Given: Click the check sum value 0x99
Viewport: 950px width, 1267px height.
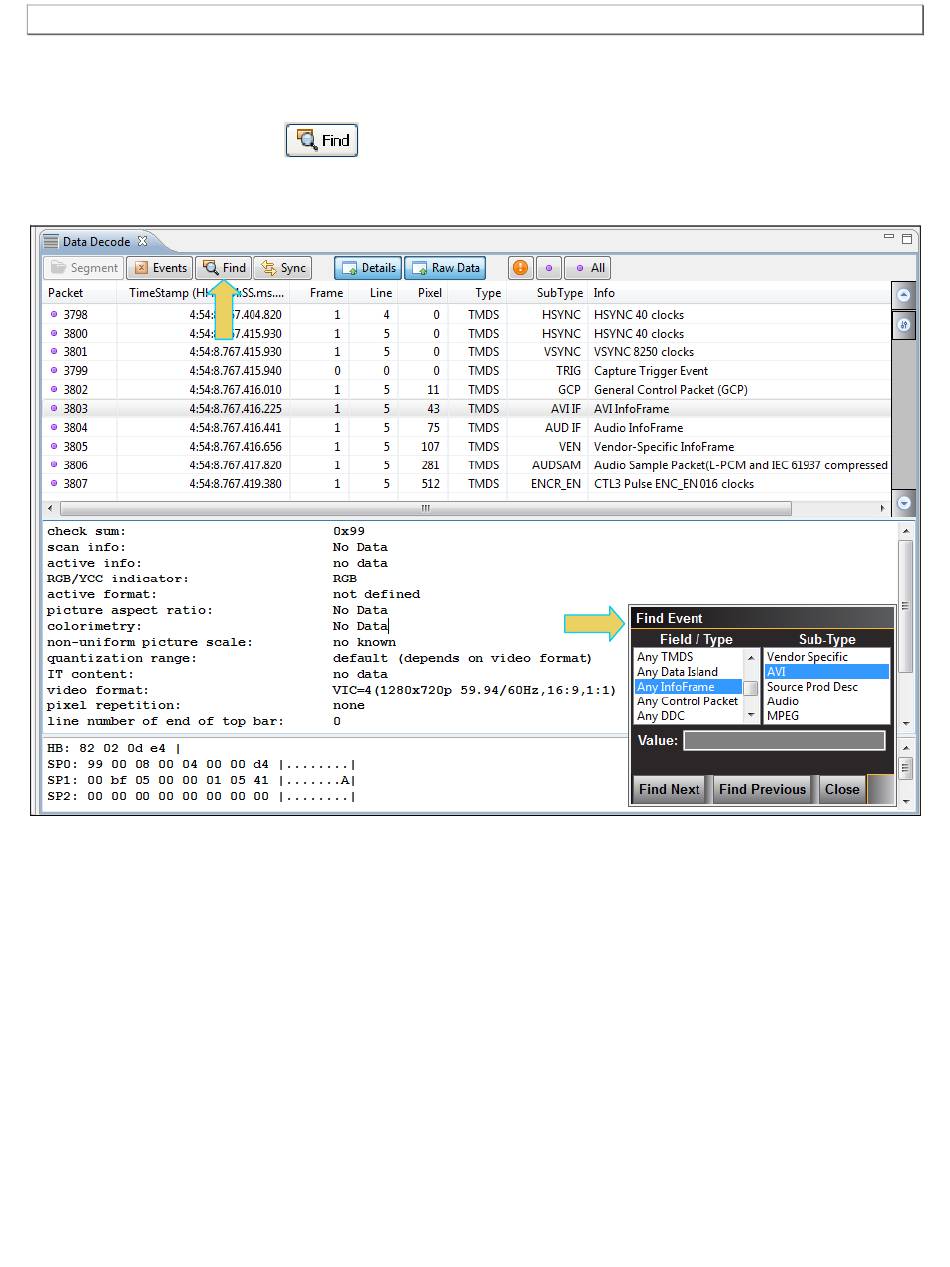Looking at the screenshot, I should coord(349,532).
